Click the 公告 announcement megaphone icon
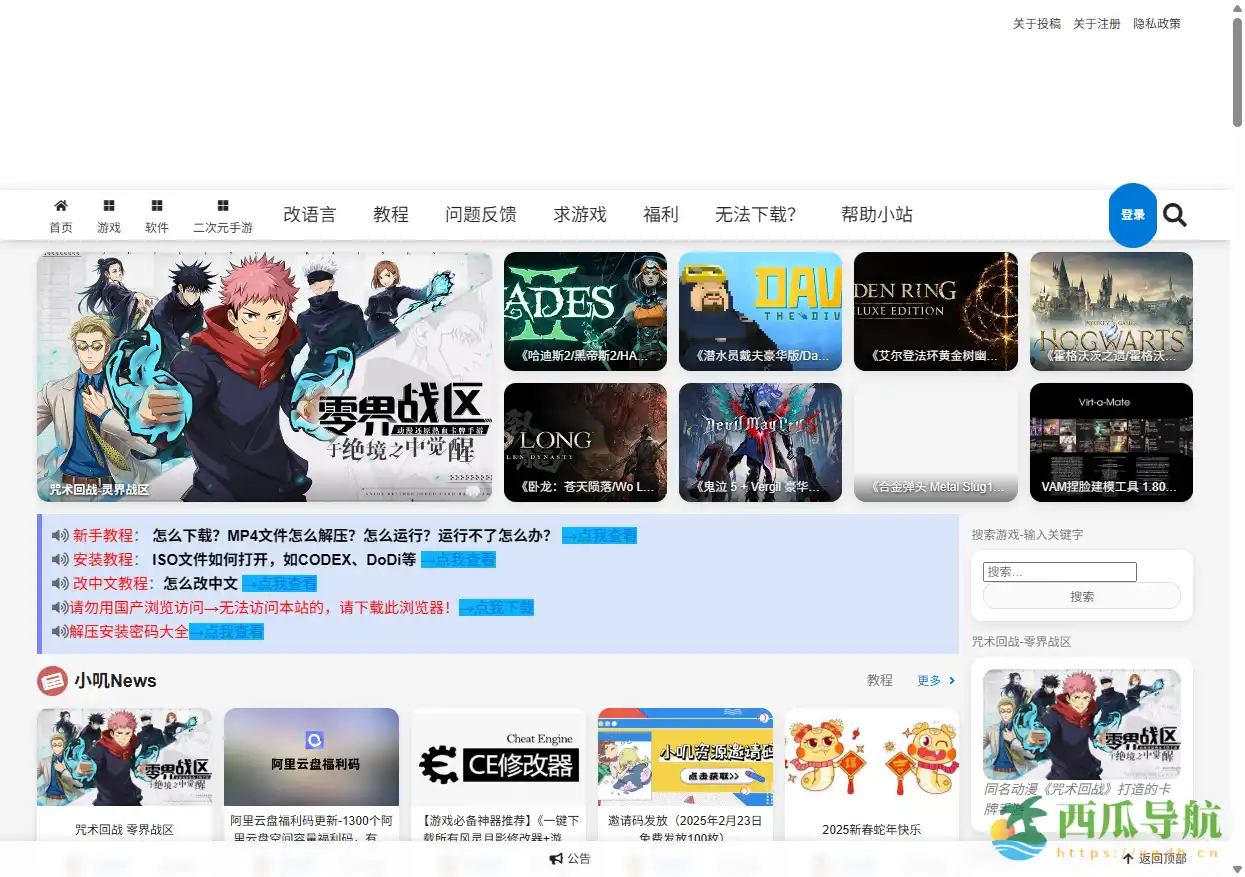The height and width of the screenshot is (877, 1245). click(554, 857)
